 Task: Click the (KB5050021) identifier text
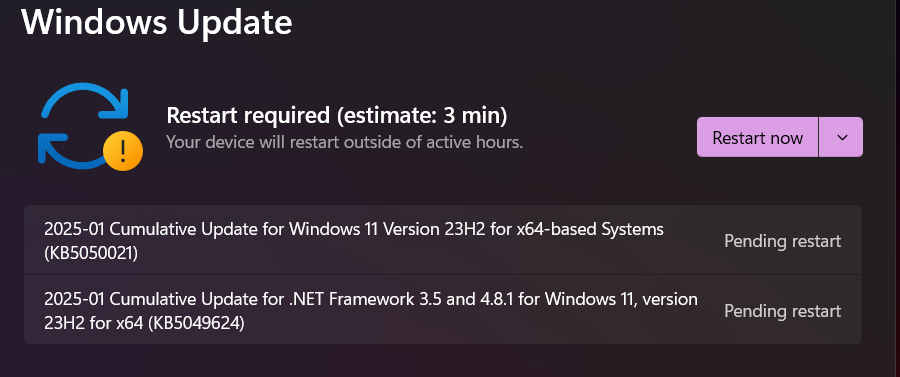point(91,253)
